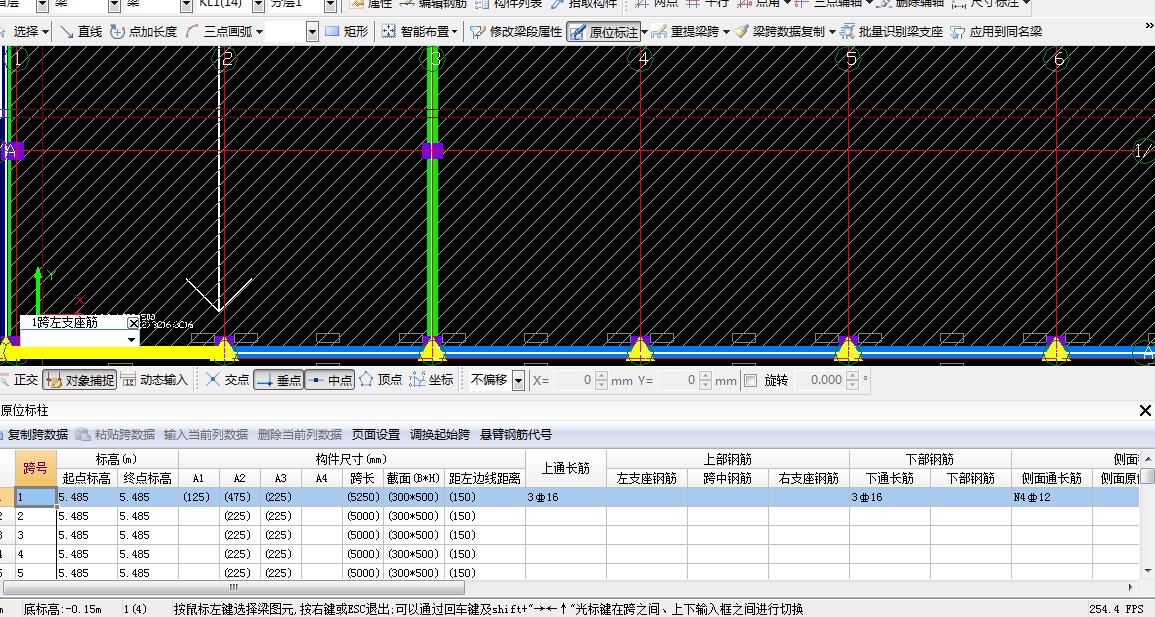Click the N4⌀12 side rebar cell
This screenshot has width=1155, height=617.
pos(1052,497)
